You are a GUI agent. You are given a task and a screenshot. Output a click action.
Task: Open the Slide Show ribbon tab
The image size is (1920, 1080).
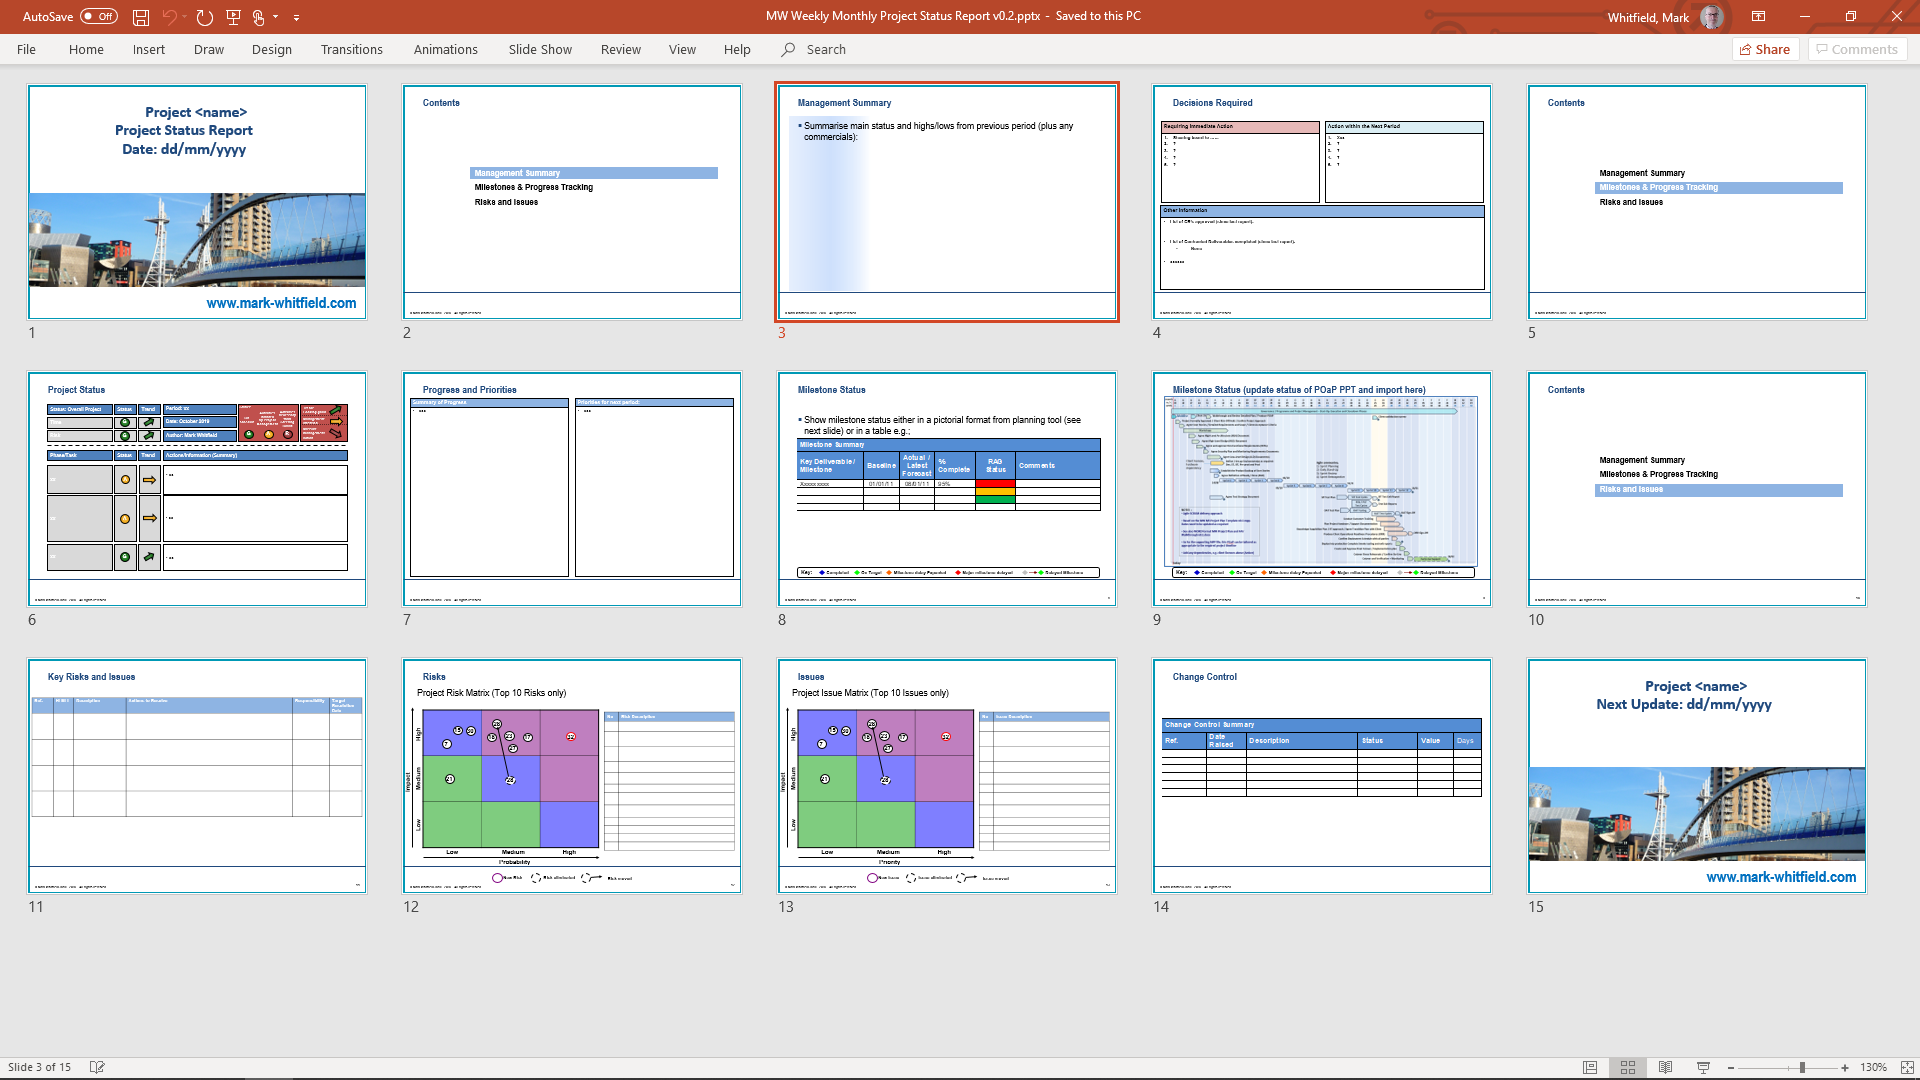pos(539,49)
